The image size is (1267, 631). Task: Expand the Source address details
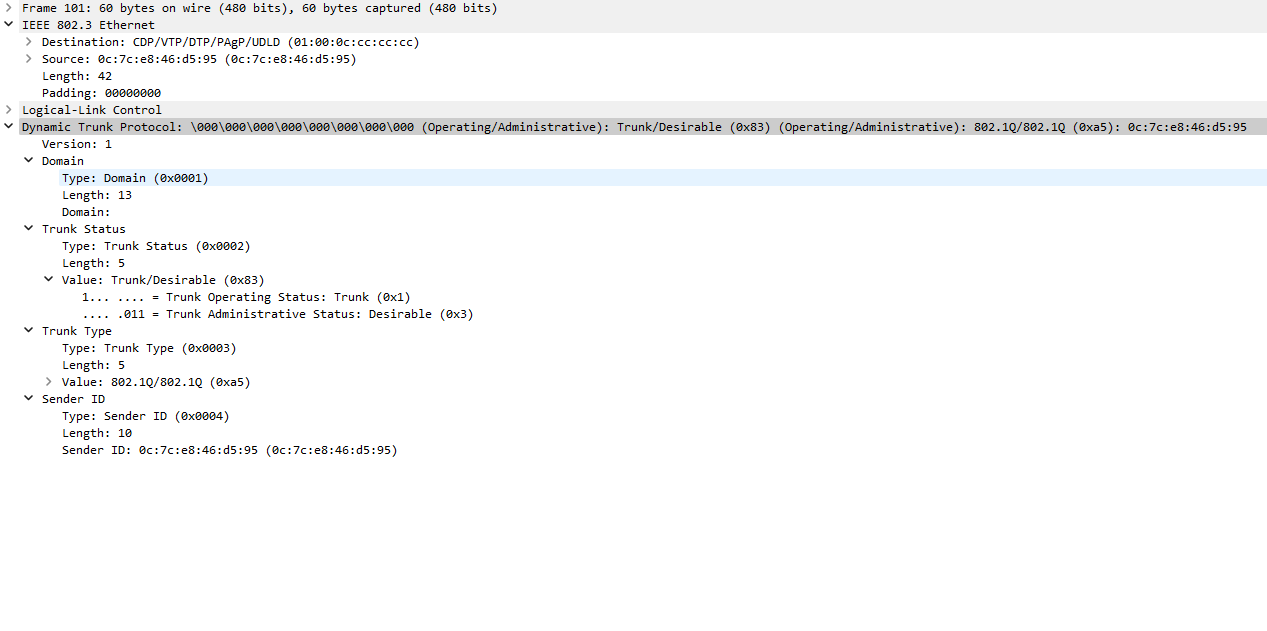coord(28,58)
